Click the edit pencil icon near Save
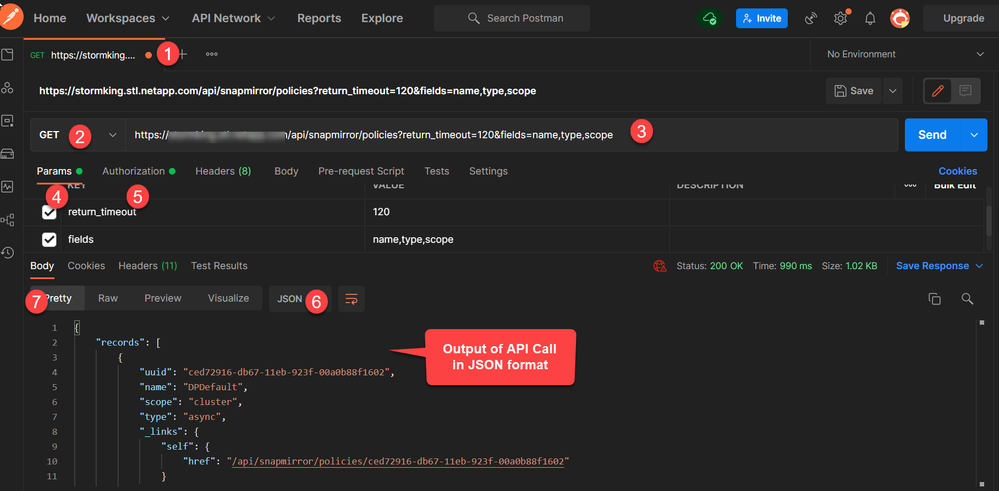This screenshot has width=999, height=491. click(937, 90)
